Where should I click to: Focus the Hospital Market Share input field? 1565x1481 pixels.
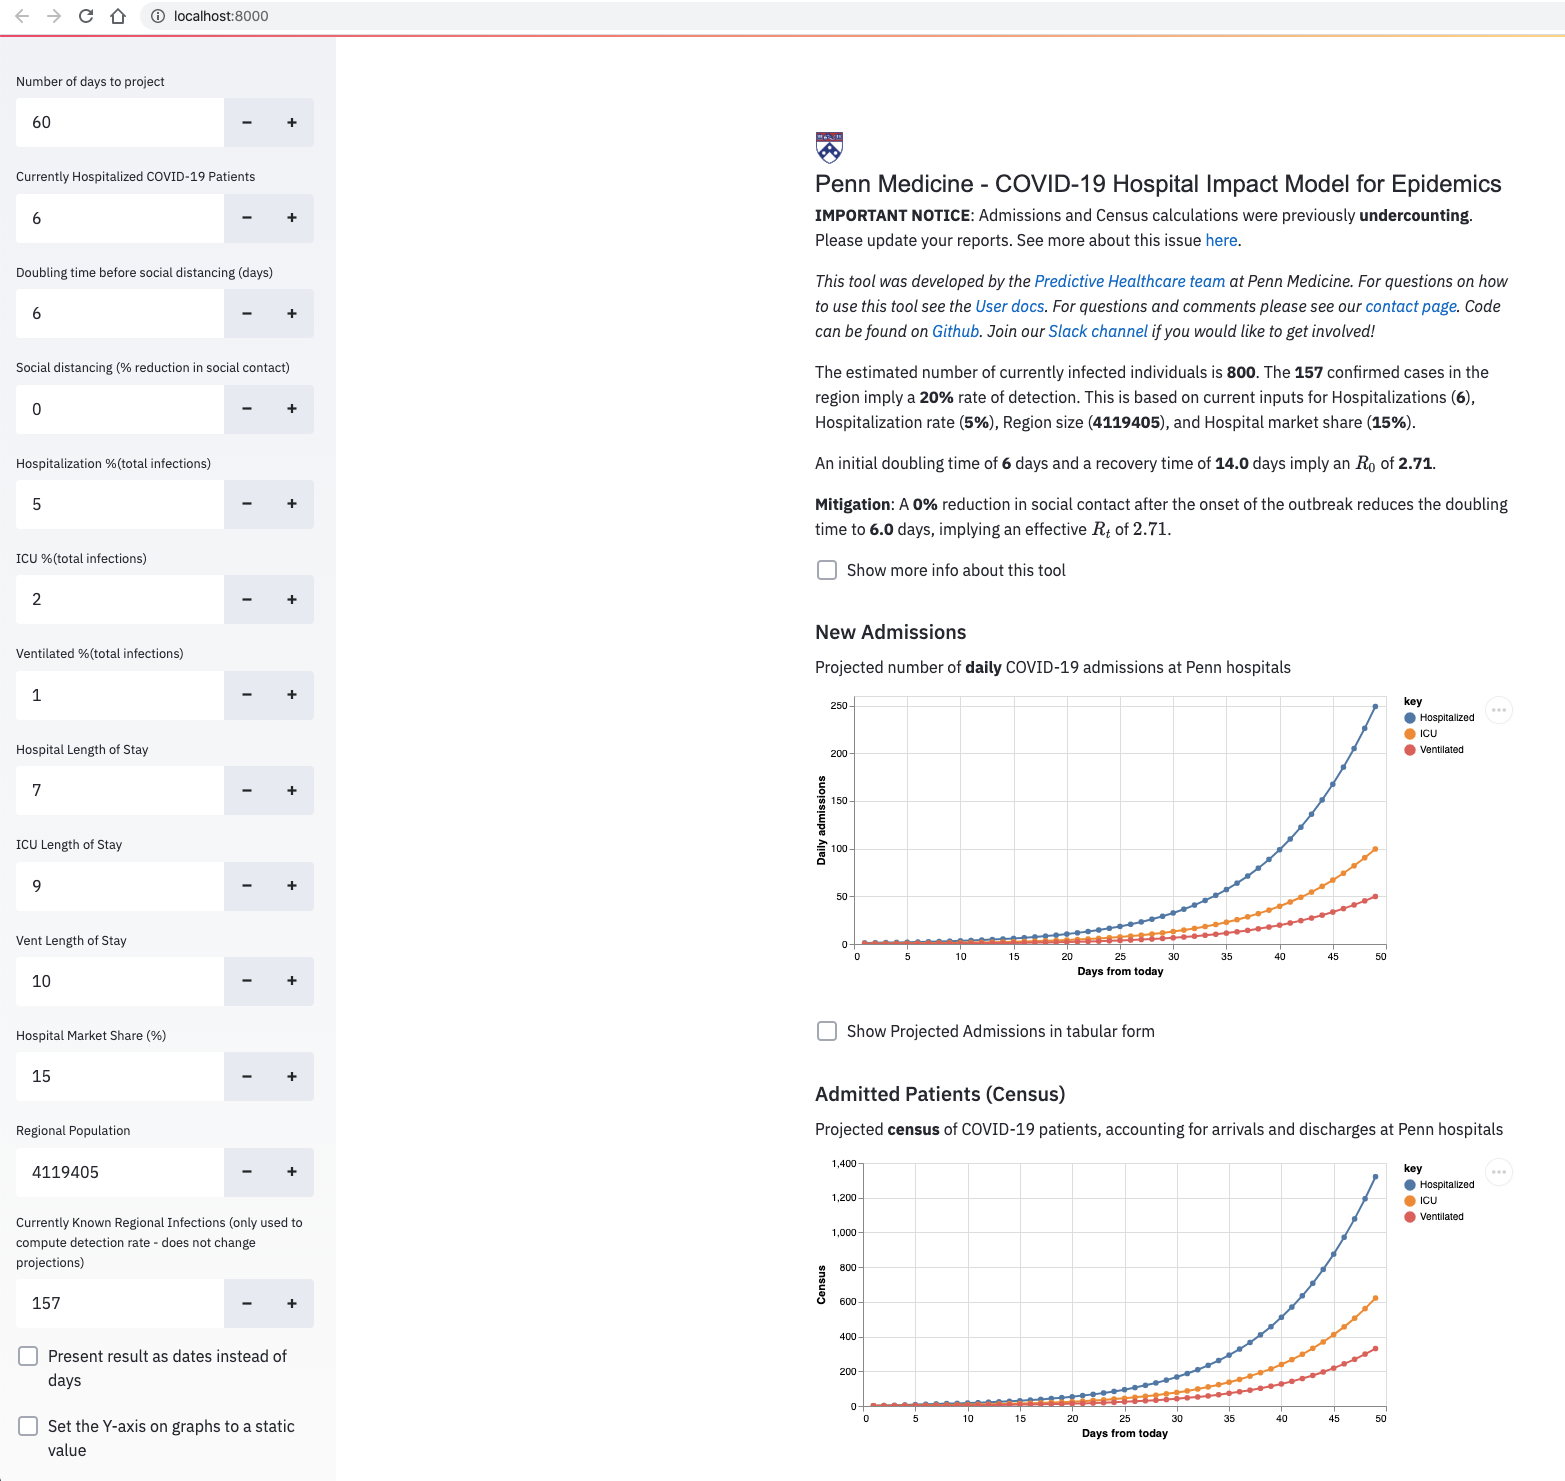coord(120,1076)
